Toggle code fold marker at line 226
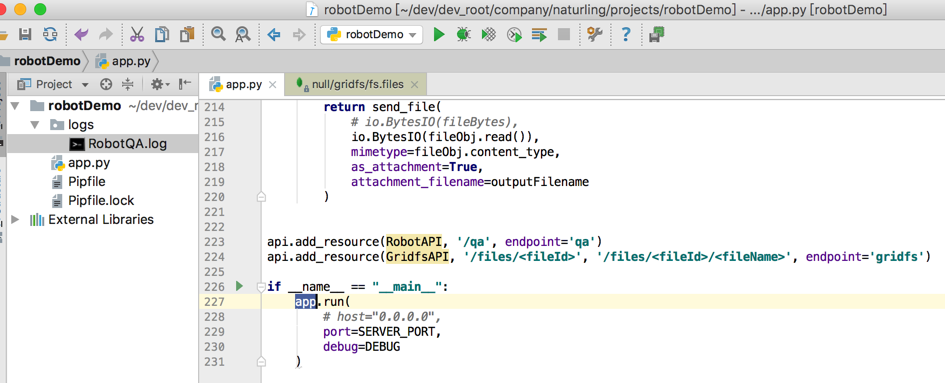 point(261,286)
